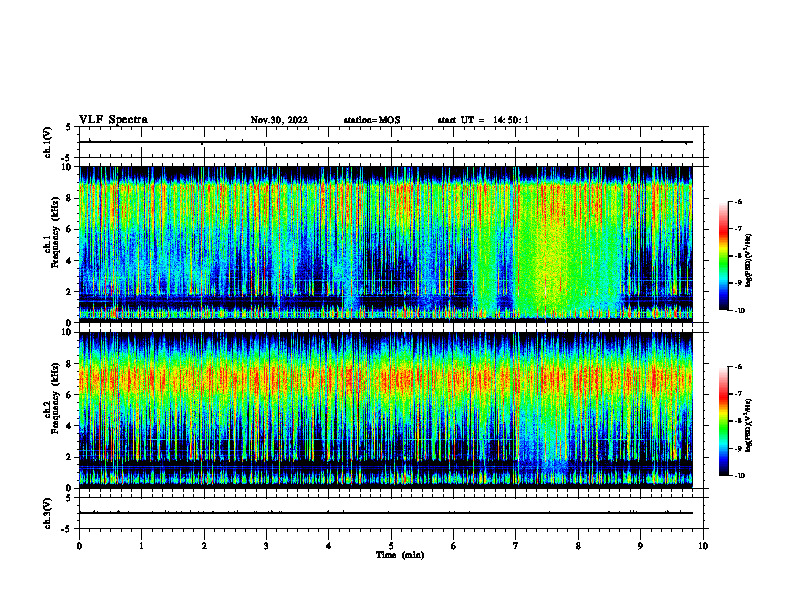Image resolution: width=792 pixels, height=612 pixels.
Task: Click time axis tick label "1"
Action: [x=141, y=546]
